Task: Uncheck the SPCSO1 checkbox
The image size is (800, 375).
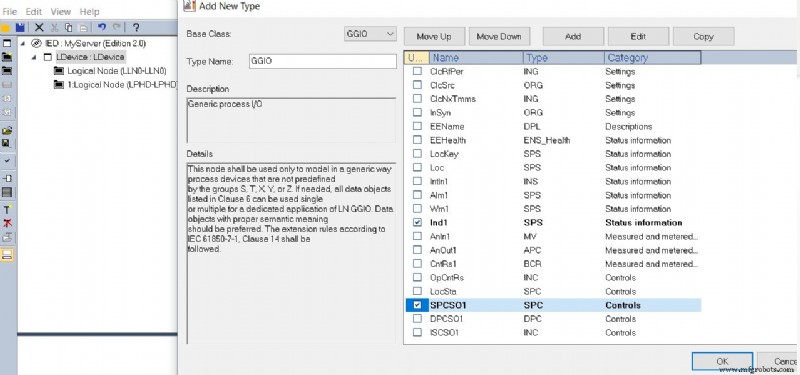Action: tap(417, 305)
